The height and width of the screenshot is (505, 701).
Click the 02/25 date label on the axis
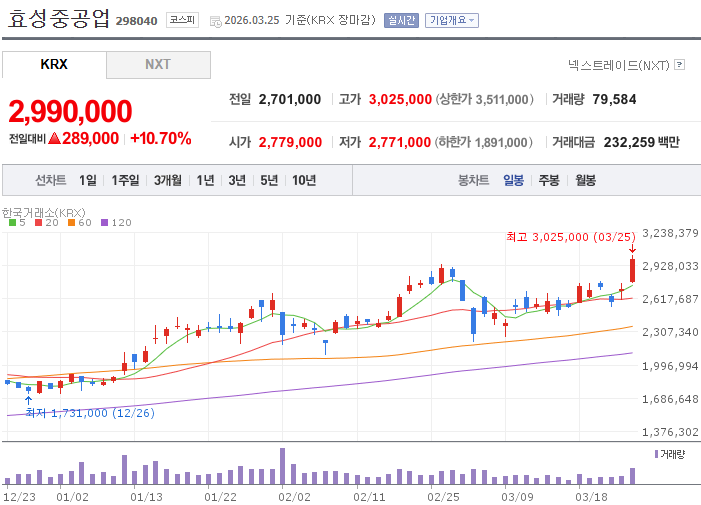[443, 497]
